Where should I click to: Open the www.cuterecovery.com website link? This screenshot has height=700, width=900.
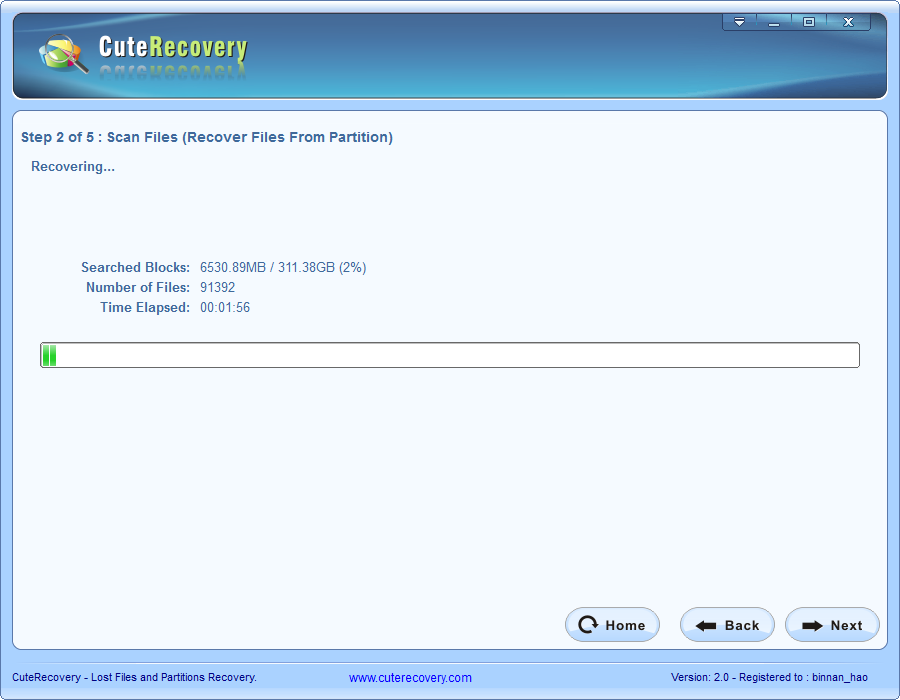pyautogui.click(x=410, y=678)
